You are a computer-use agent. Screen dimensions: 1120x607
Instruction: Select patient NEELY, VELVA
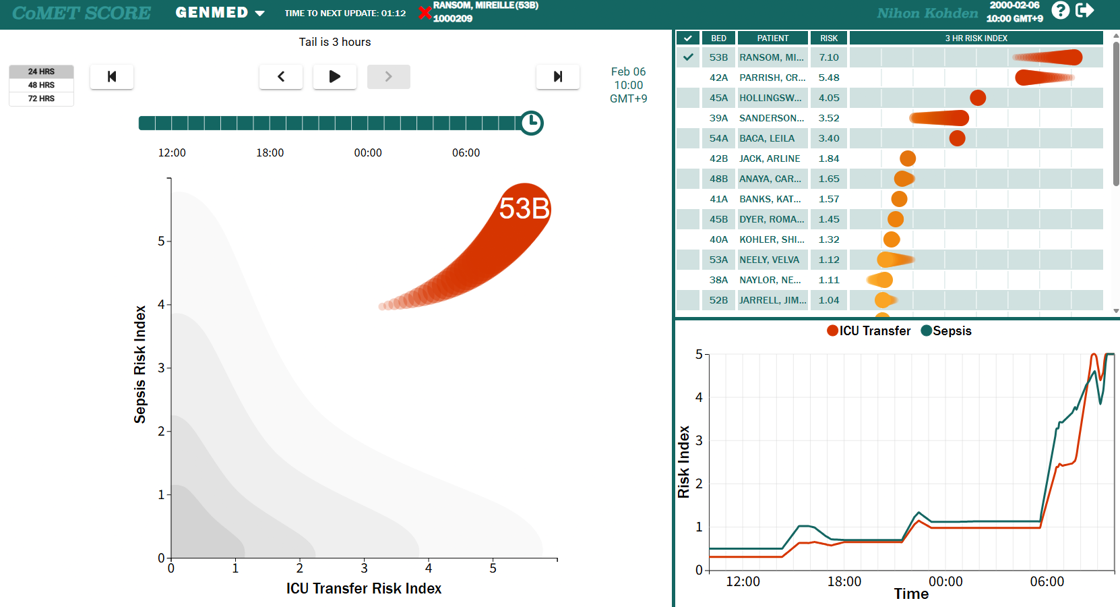click(x=889, y=259)
